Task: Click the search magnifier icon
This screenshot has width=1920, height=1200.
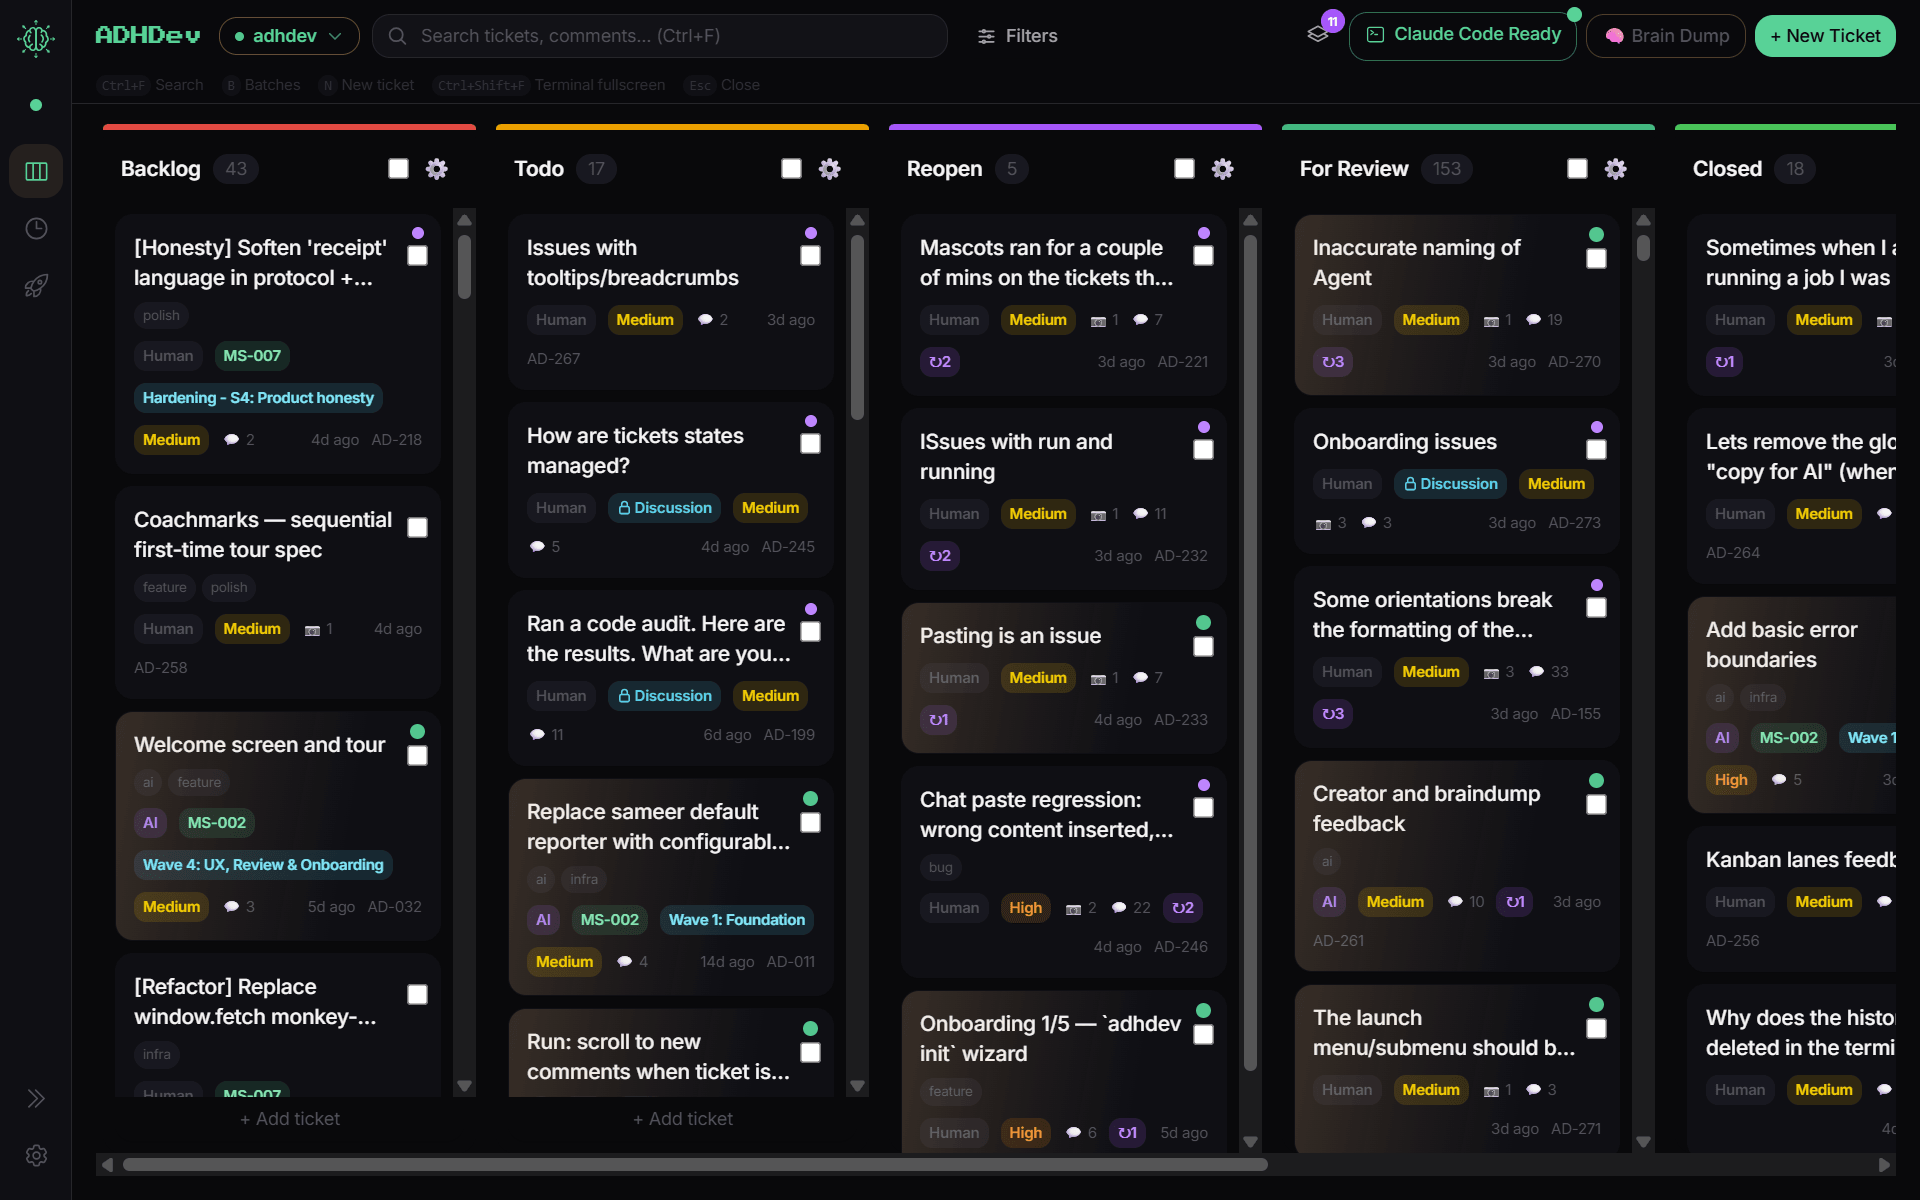Action: point(397,36)
